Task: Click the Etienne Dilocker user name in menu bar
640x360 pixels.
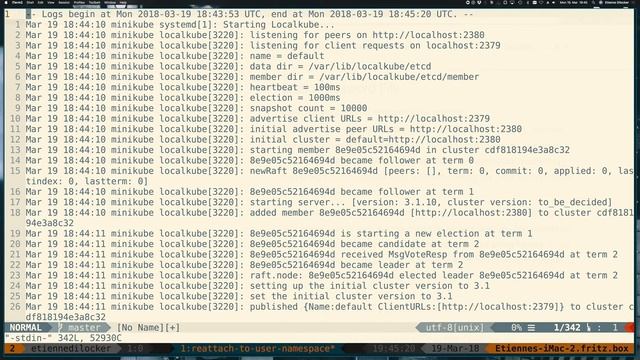Action: pyautogui.click(x=616, y=2)
